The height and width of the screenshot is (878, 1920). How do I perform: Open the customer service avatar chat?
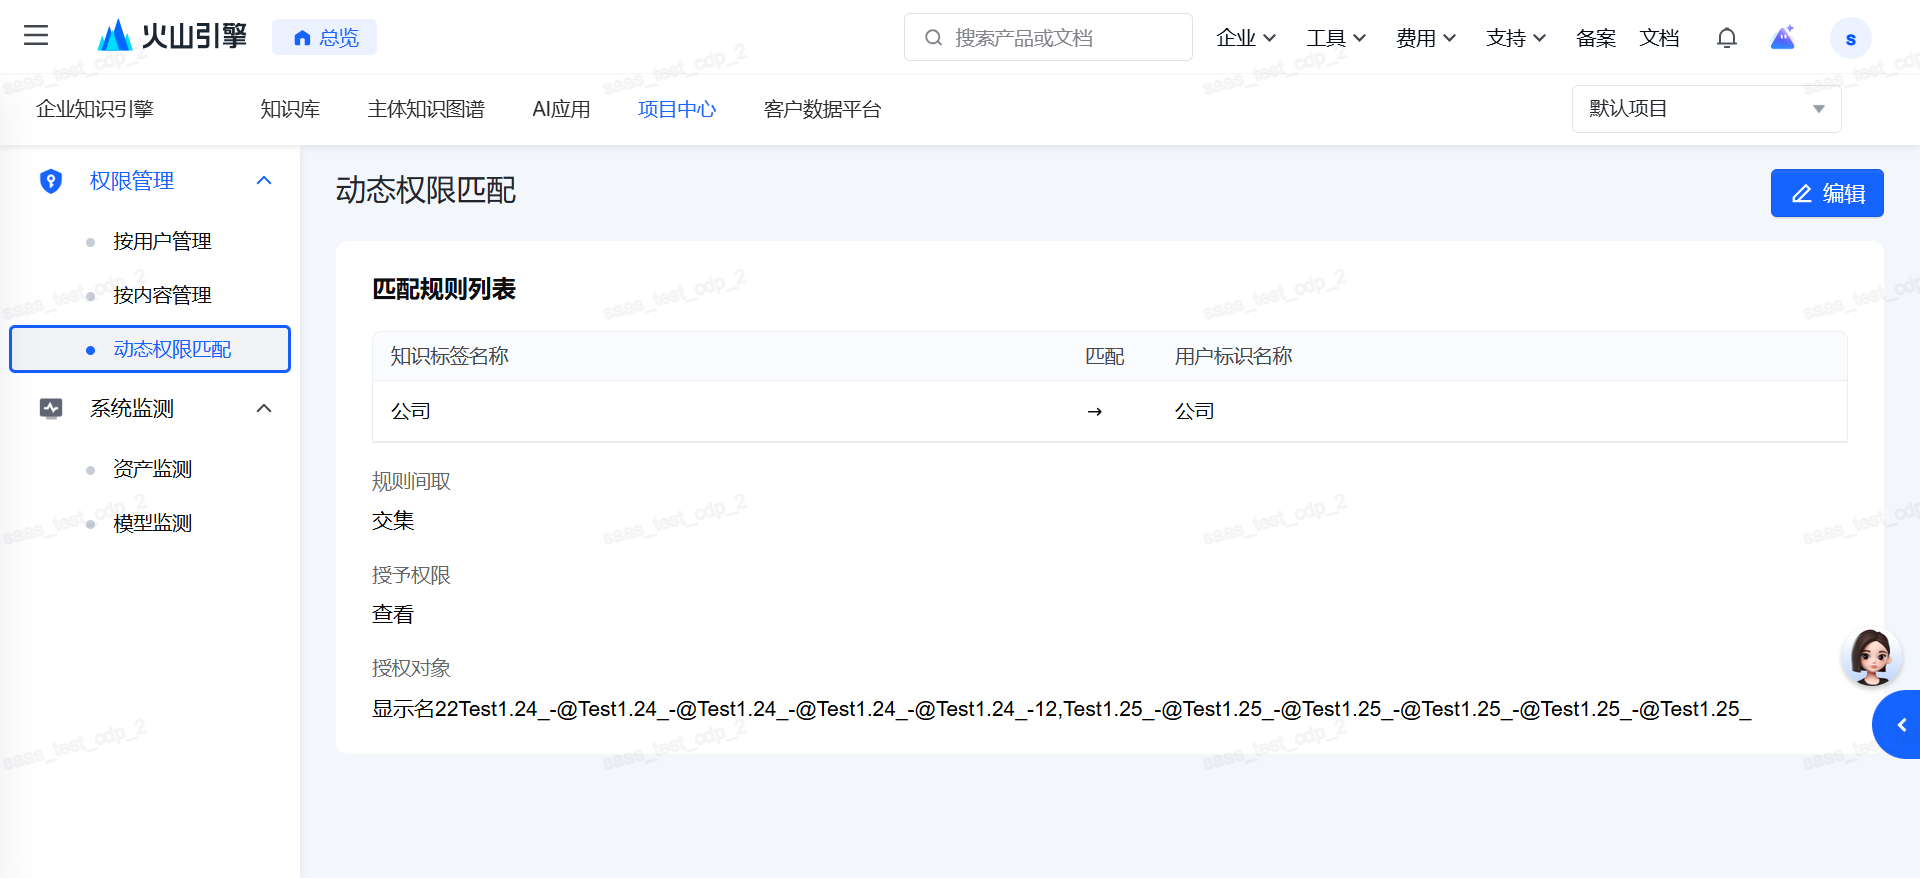1870,657
